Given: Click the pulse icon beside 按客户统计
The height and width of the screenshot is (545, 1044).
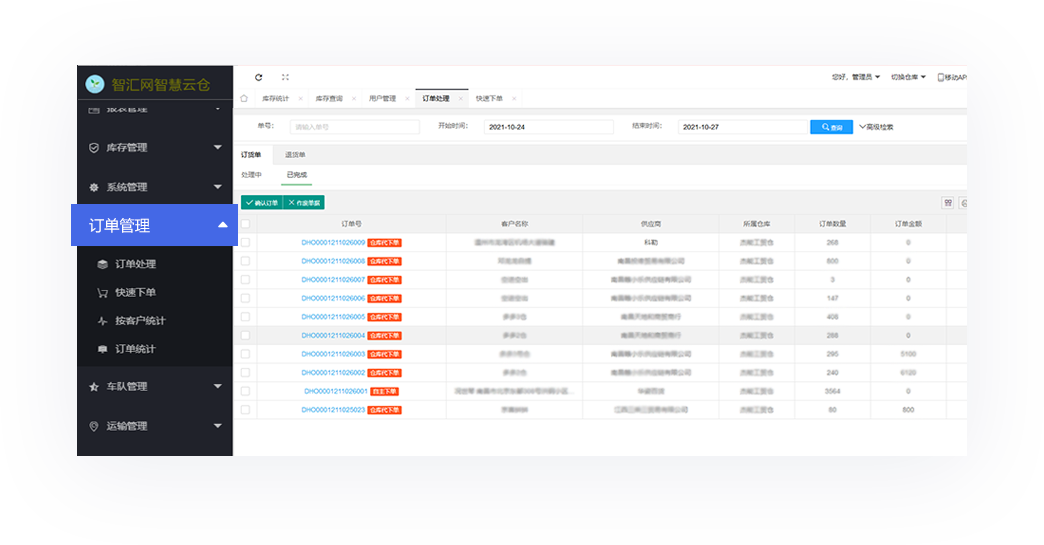Looking at the screenshot, I should (102, 321).
